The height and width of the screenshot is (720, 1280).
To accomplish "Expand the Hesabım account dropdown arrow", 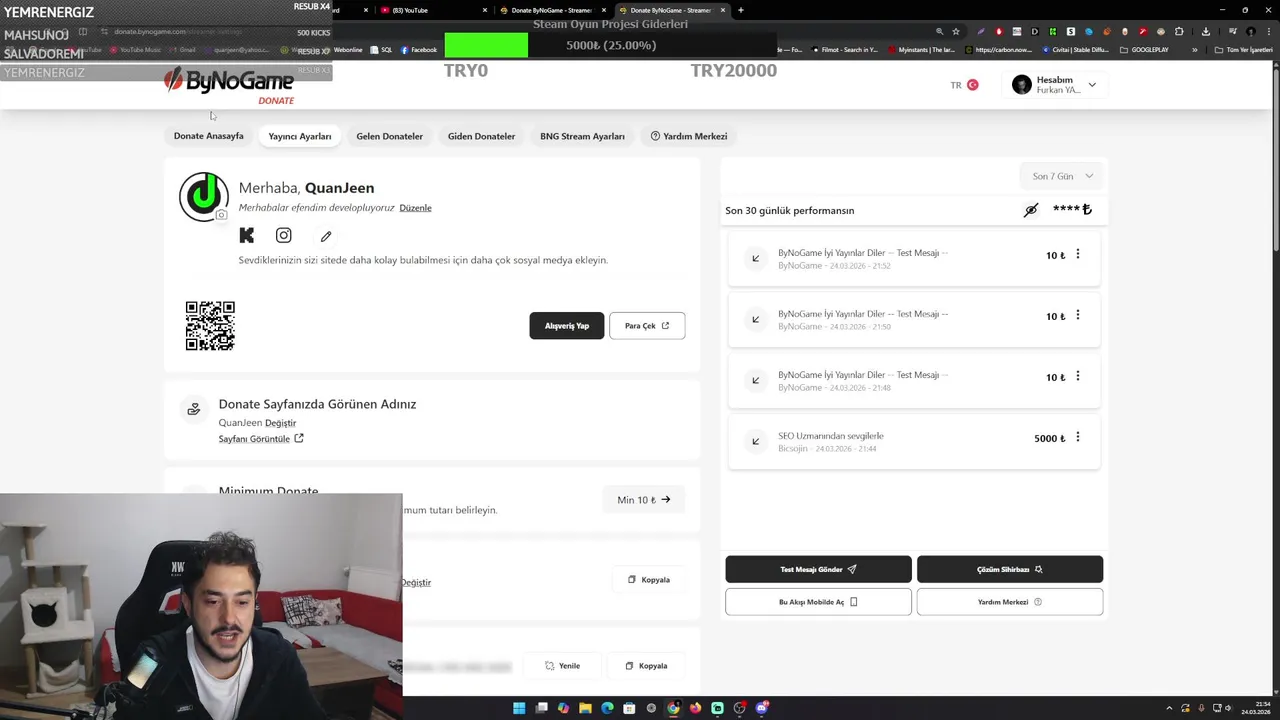I will point(1092,85).
